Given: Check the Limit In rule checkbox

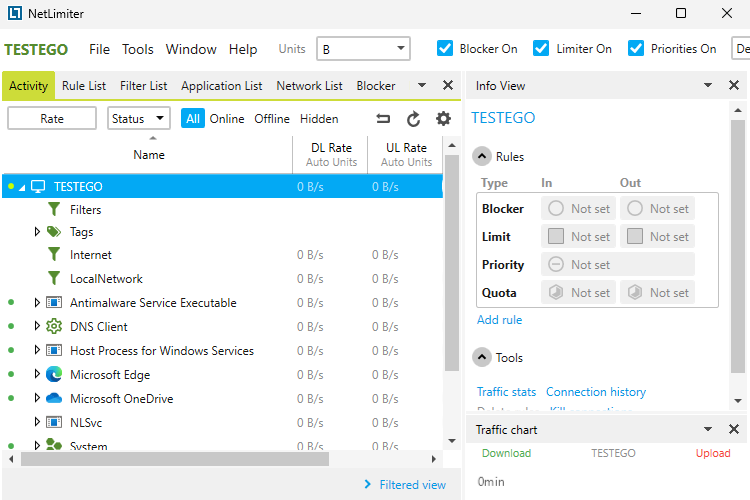Looking at the screenshot, I should click(556, 236).
